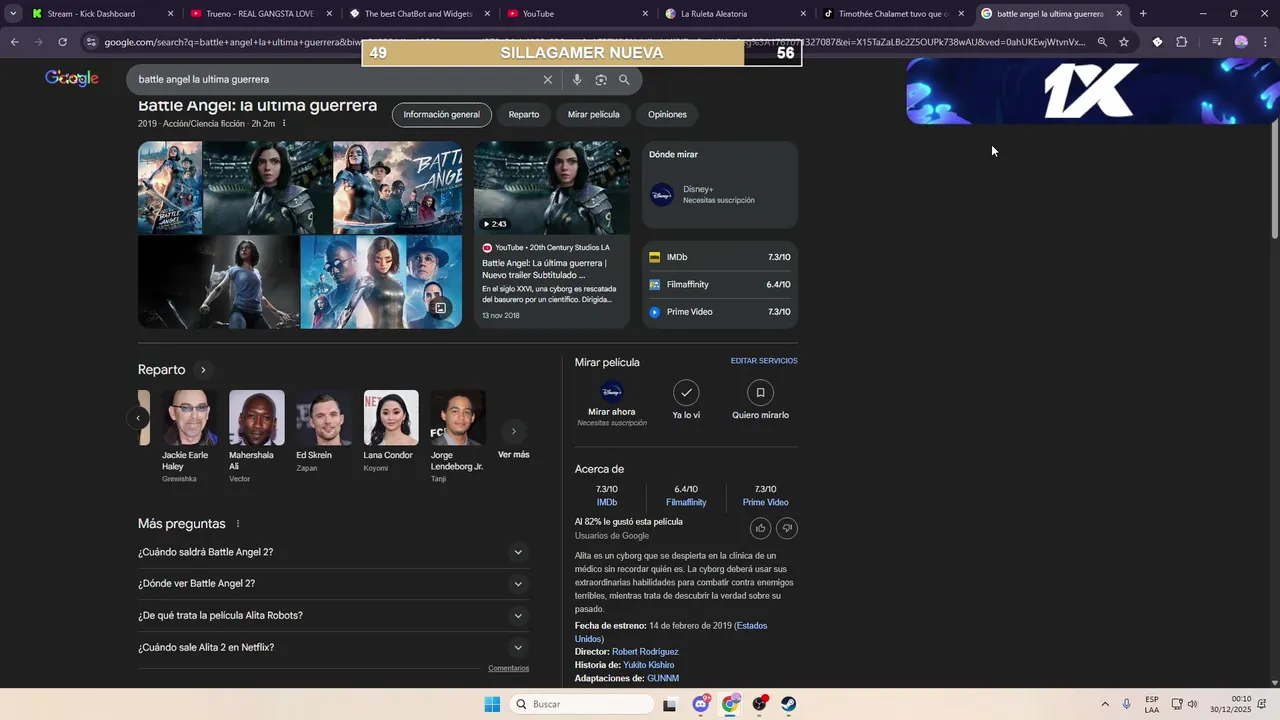Select the Opiniones tab
This screenshot has height=720, width=1280.
point(667,115)
